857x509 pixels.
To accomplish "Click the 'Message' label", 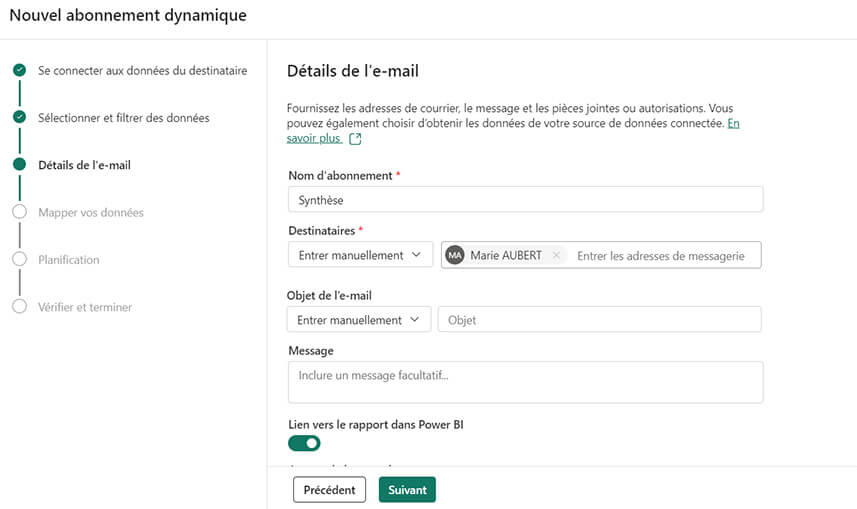I will [x=311, y=351].
